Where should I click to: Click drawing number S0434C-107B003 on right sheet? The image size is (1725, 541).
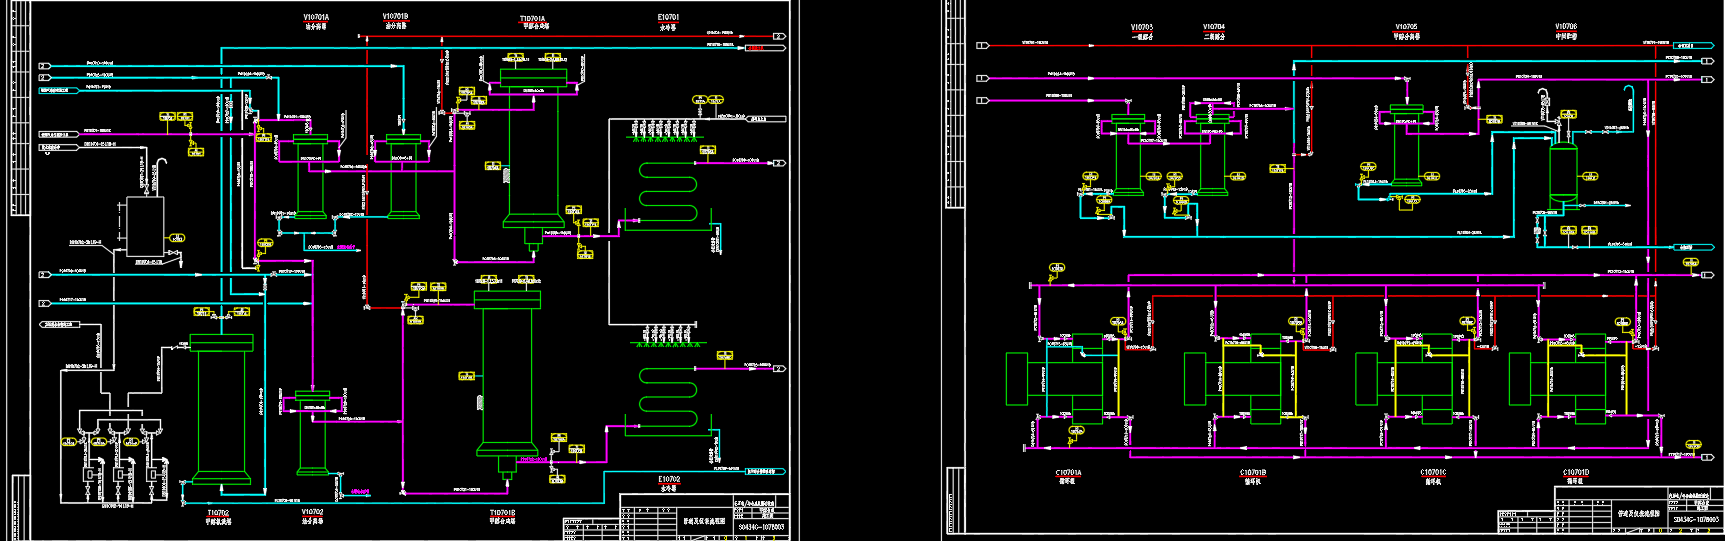pos(1696,520)
